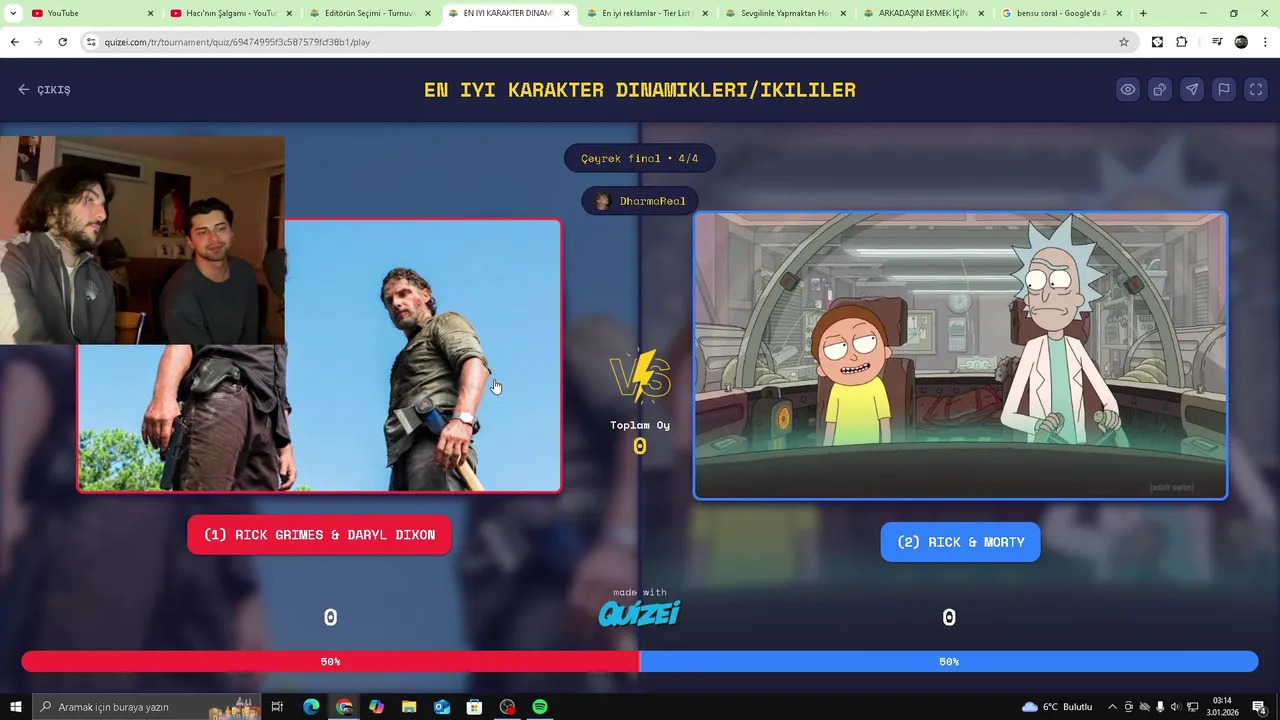1280x720 pixels.
Task: Open File Explorer from taskbar
Action: coord(409,707)
